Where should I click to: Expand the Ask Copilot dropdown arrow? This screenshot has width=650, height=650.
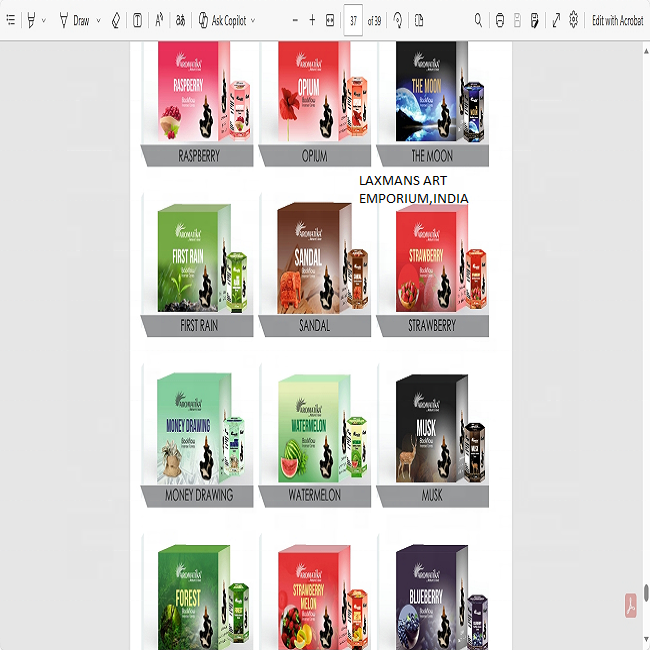[253, 20]
